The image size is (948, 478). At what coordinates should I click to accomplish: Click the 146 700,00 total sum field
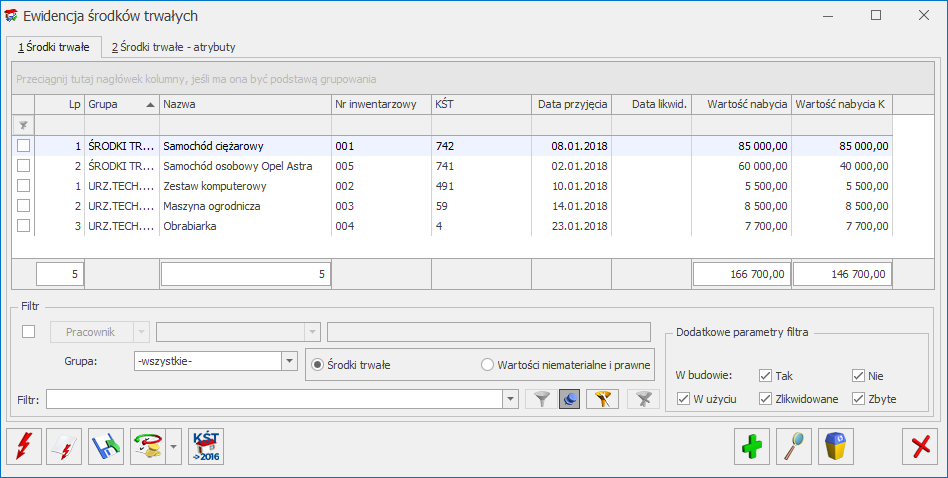[x=842, y=274]
